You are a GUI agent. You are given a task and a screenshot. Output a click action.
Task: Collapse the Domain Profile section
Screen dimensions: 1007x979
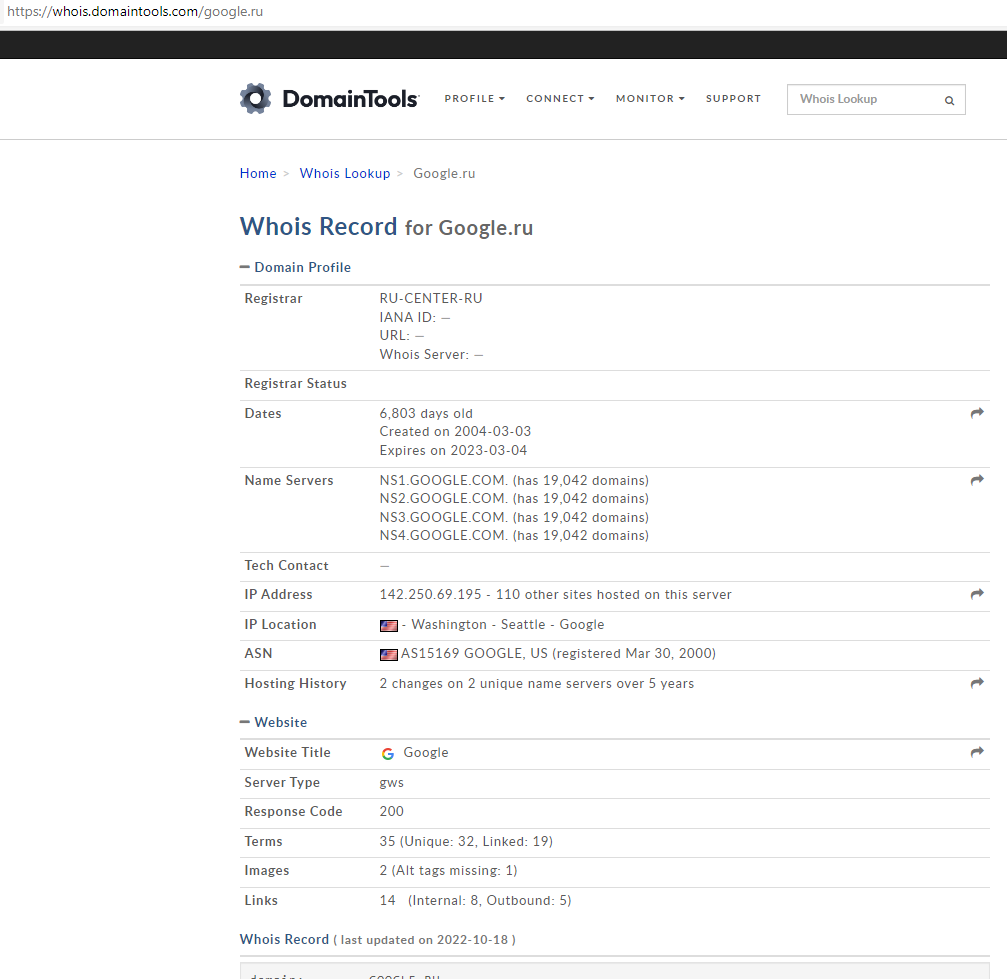(x=295, y=267)
